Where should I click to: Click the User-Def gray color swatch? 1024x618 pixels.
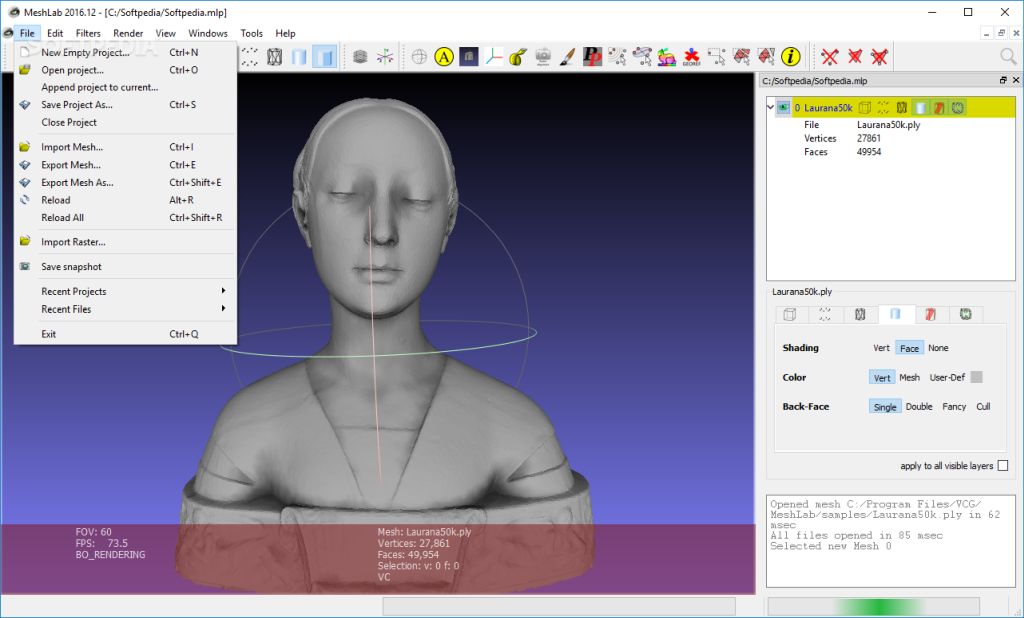tap(976, 378)
